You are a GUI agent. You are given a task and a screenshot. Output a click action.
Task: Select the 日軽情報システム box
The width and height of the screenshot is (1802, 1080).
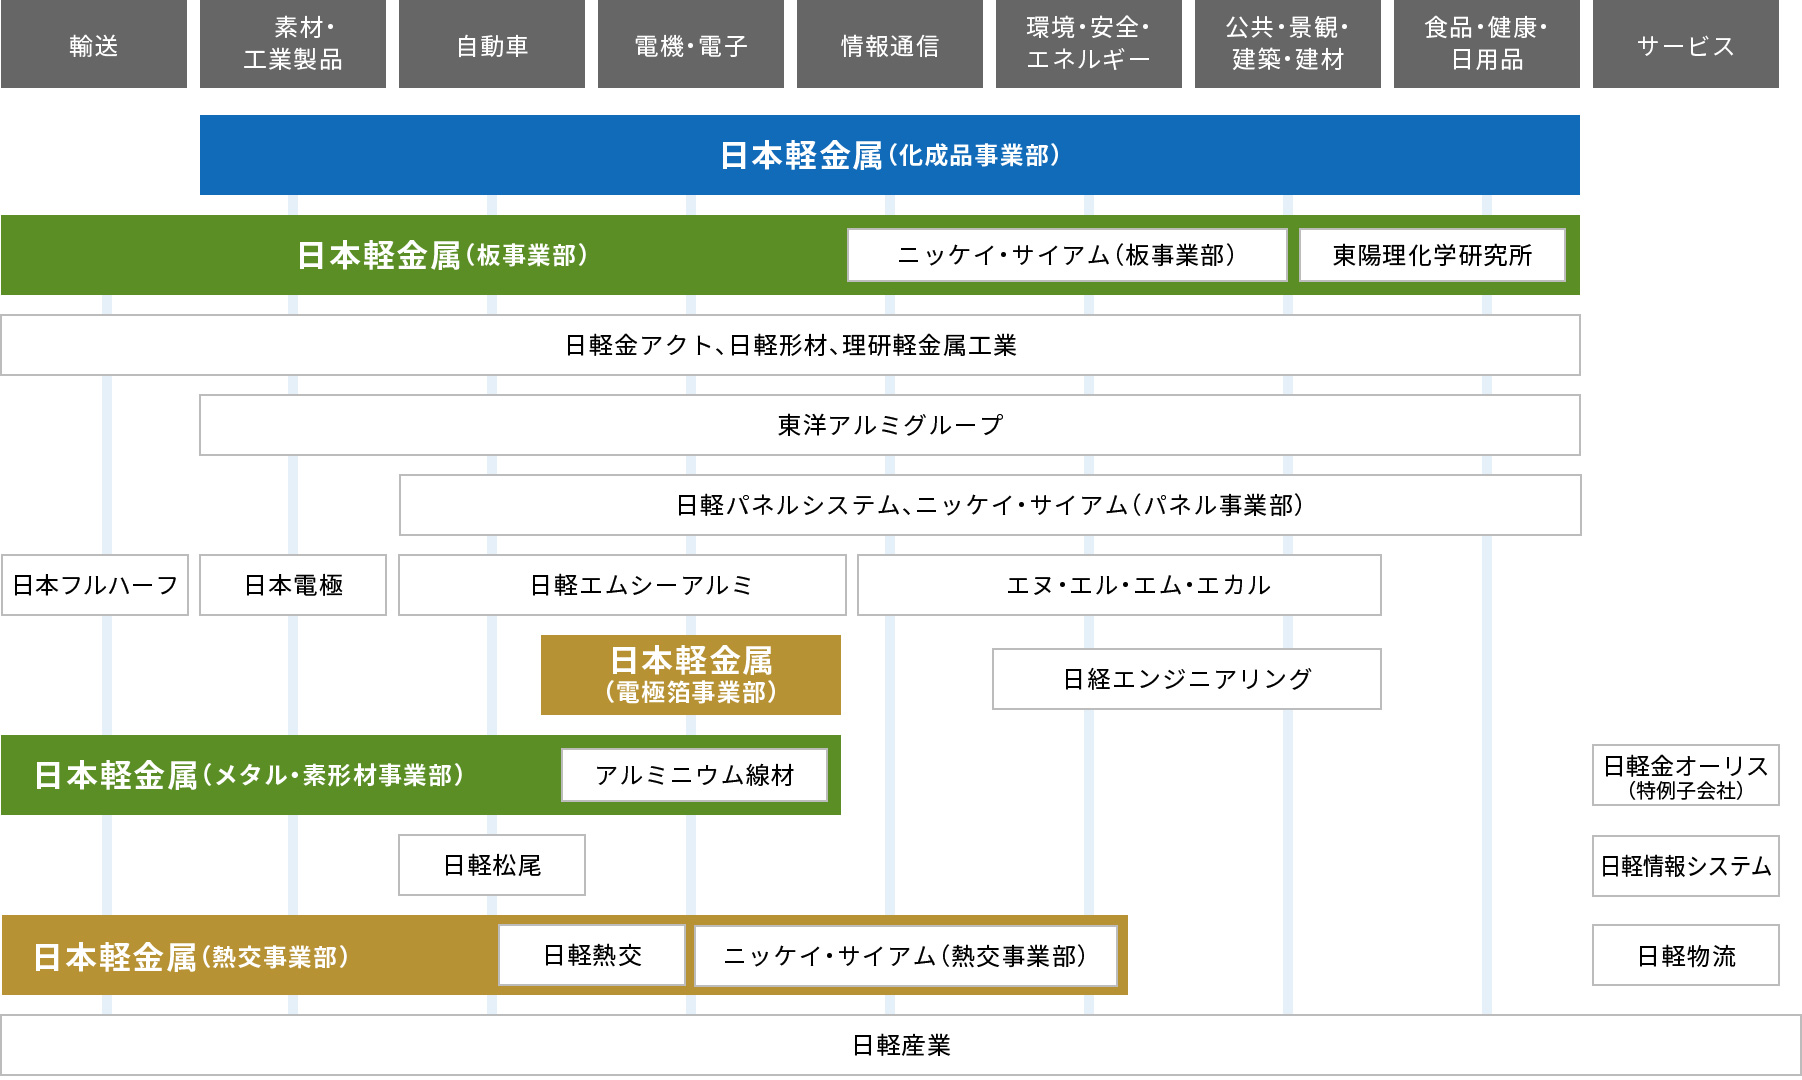(1686, 866)
